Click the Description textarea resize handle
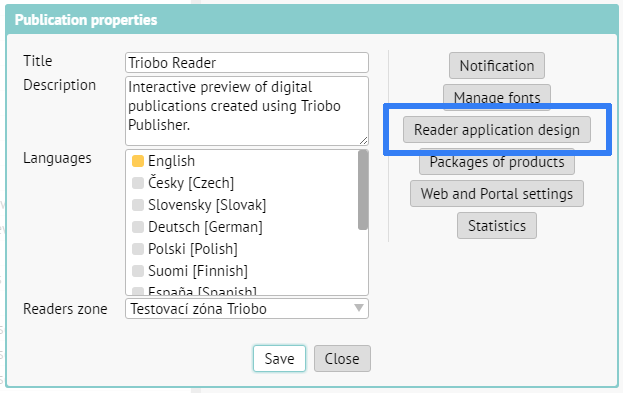The width and height of the screenshot is (623, 393). pyautogui.click(x=364, y=140)
